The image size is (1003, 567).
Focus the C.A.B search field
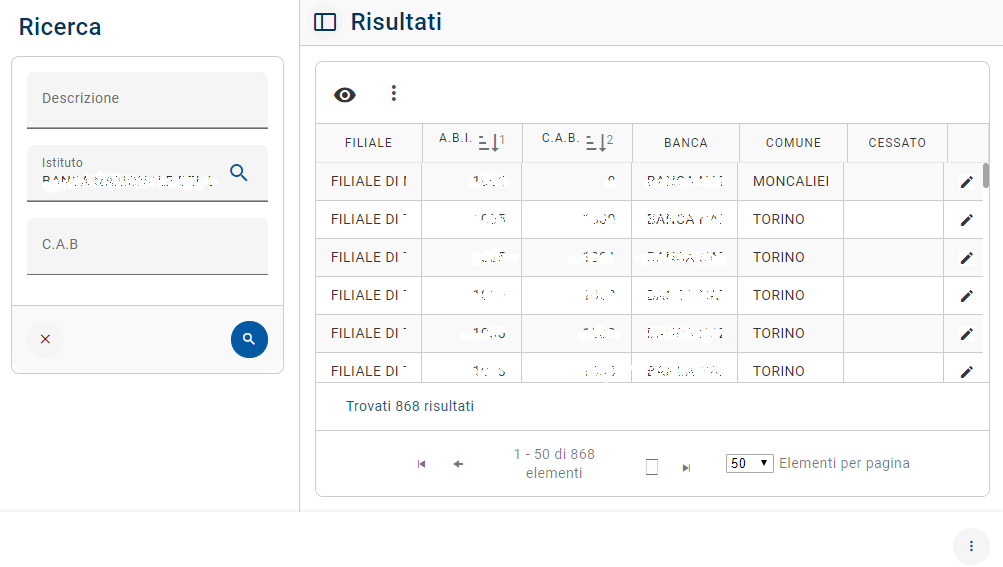(x=147, y=245)
